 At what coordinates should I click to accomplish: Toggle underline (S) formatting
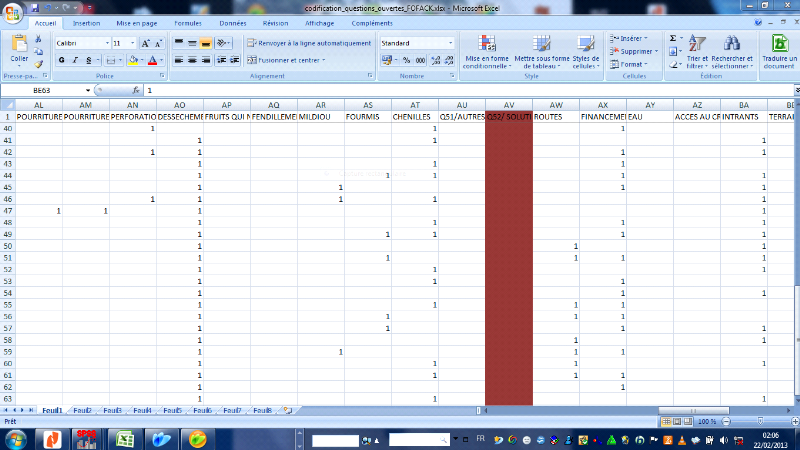click(88, 60)
